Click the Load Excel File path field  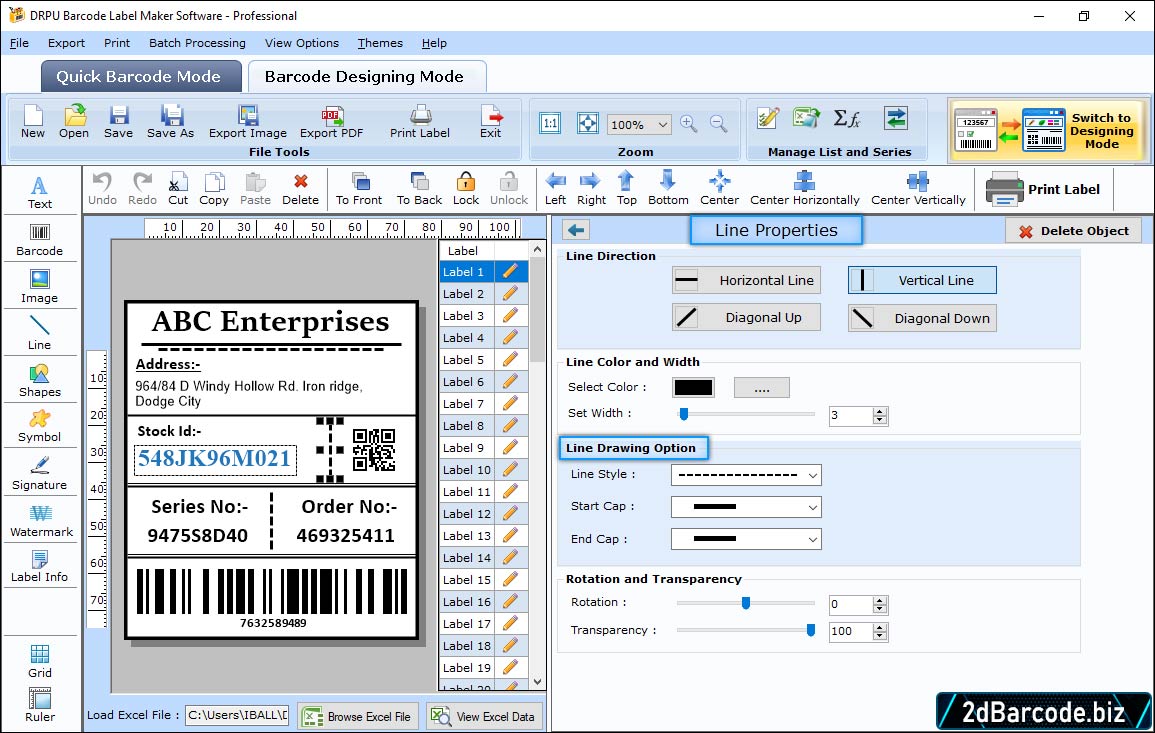point(236,715)
